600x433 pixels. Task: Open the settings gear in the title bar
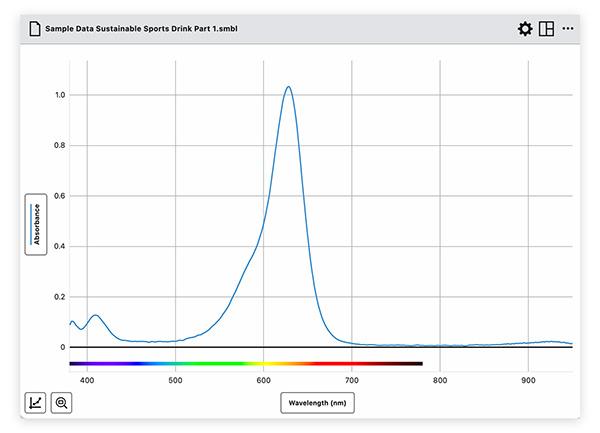[x=525, y=29]
